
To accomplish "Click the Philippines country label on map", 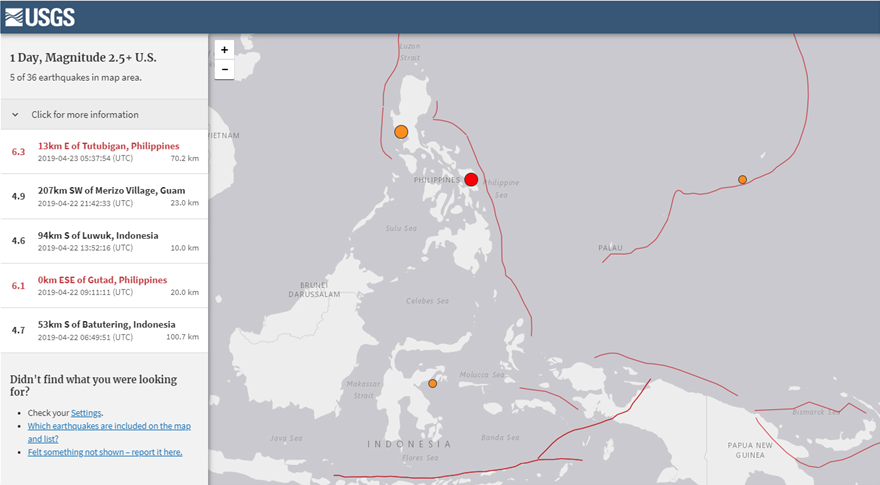I will [436, 180].
